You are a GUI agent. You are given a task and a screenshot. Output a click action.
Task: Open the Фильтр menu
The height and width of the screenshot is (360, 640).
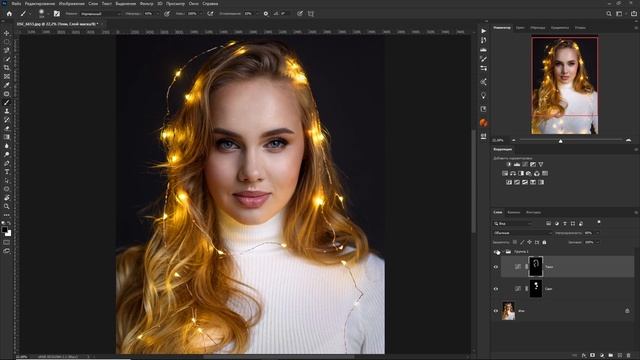pyautogui.click(x=147, y=3)
